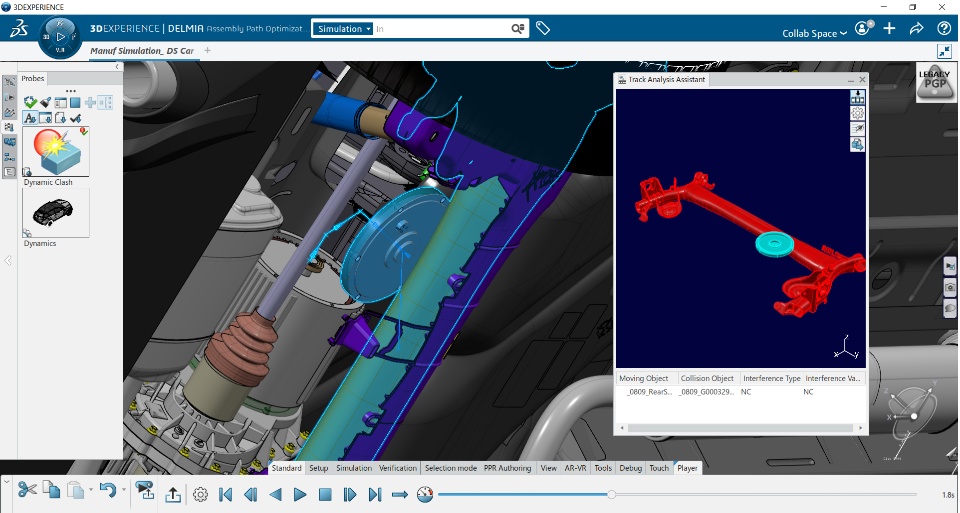This screenshot has height=513, width=960.
Task: Toggle the checkmark download option in Probes
Action: (x=75, y=118)
